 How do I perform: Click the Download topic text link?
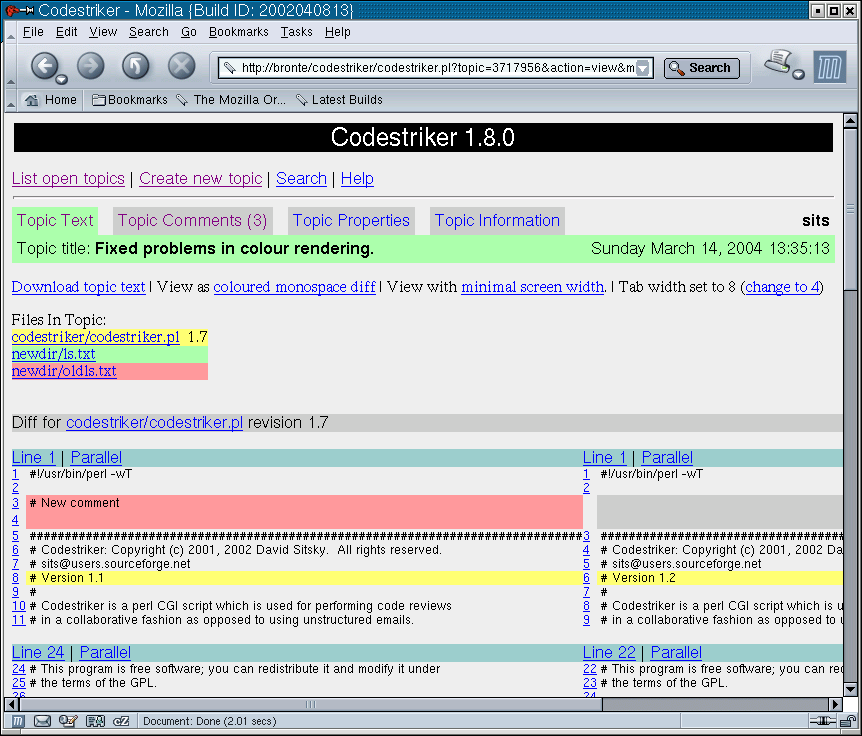click(x=78, y=287)
